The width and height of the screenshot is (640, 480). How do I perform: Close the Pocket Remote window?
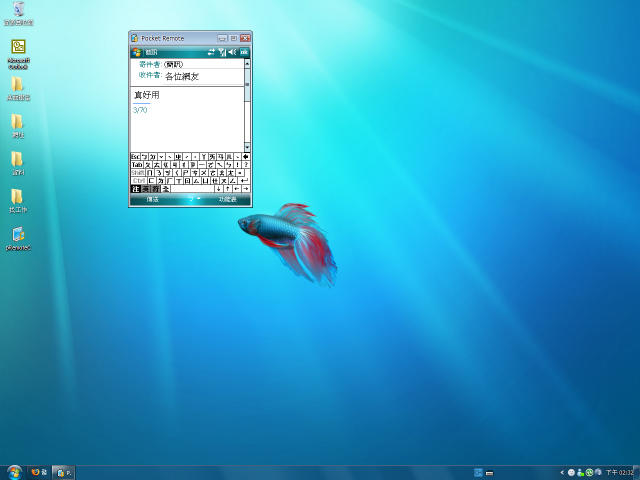pos(245,38)
